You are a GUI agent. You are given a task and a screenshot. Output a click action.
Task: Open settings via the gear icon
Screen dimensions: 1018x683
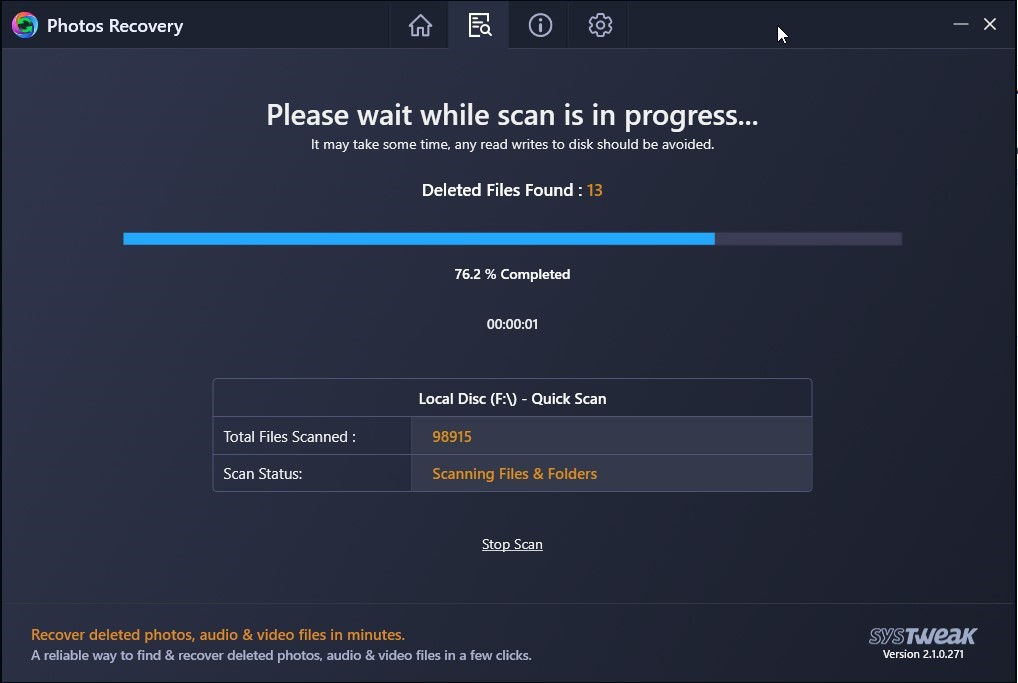(600, 25)
